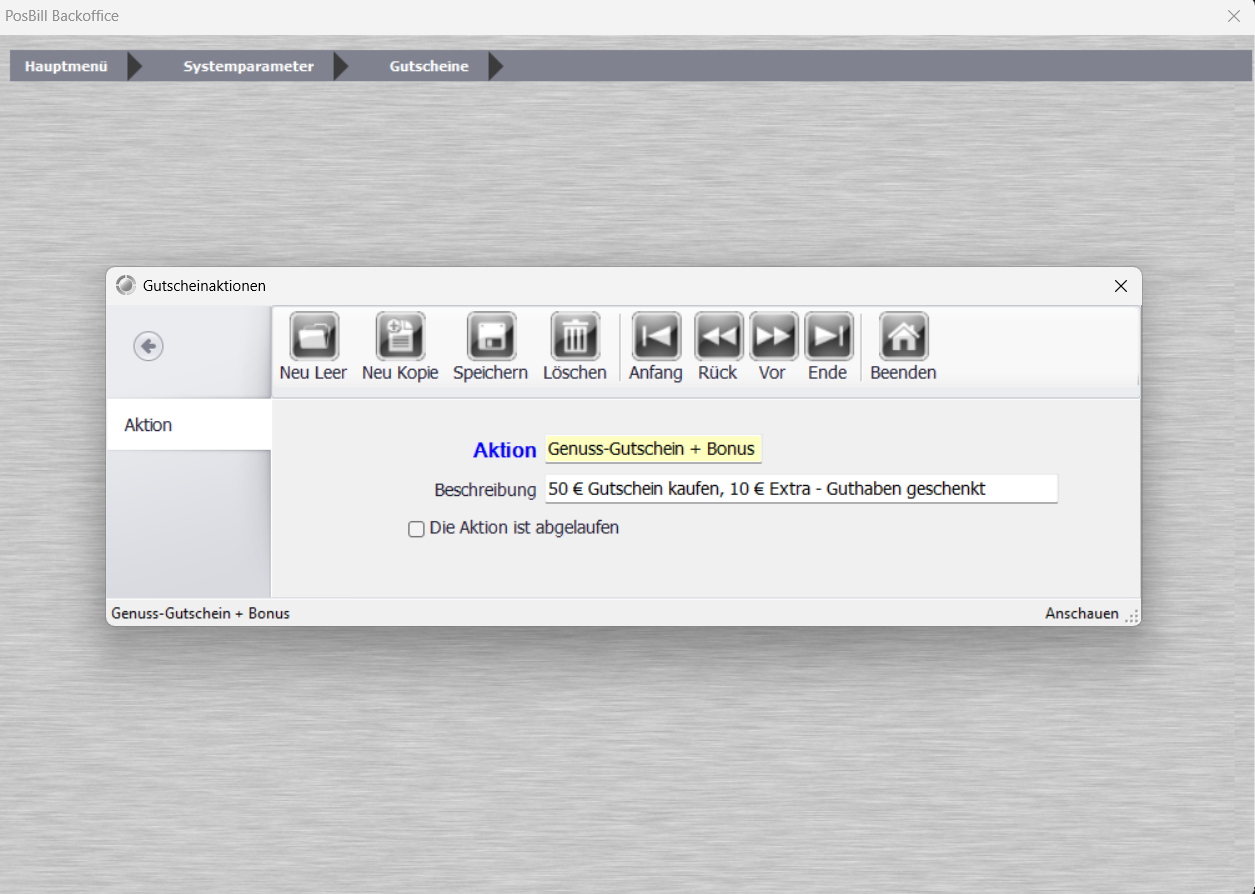
Task: Go back one record with Rück icon
Action: 718,337
